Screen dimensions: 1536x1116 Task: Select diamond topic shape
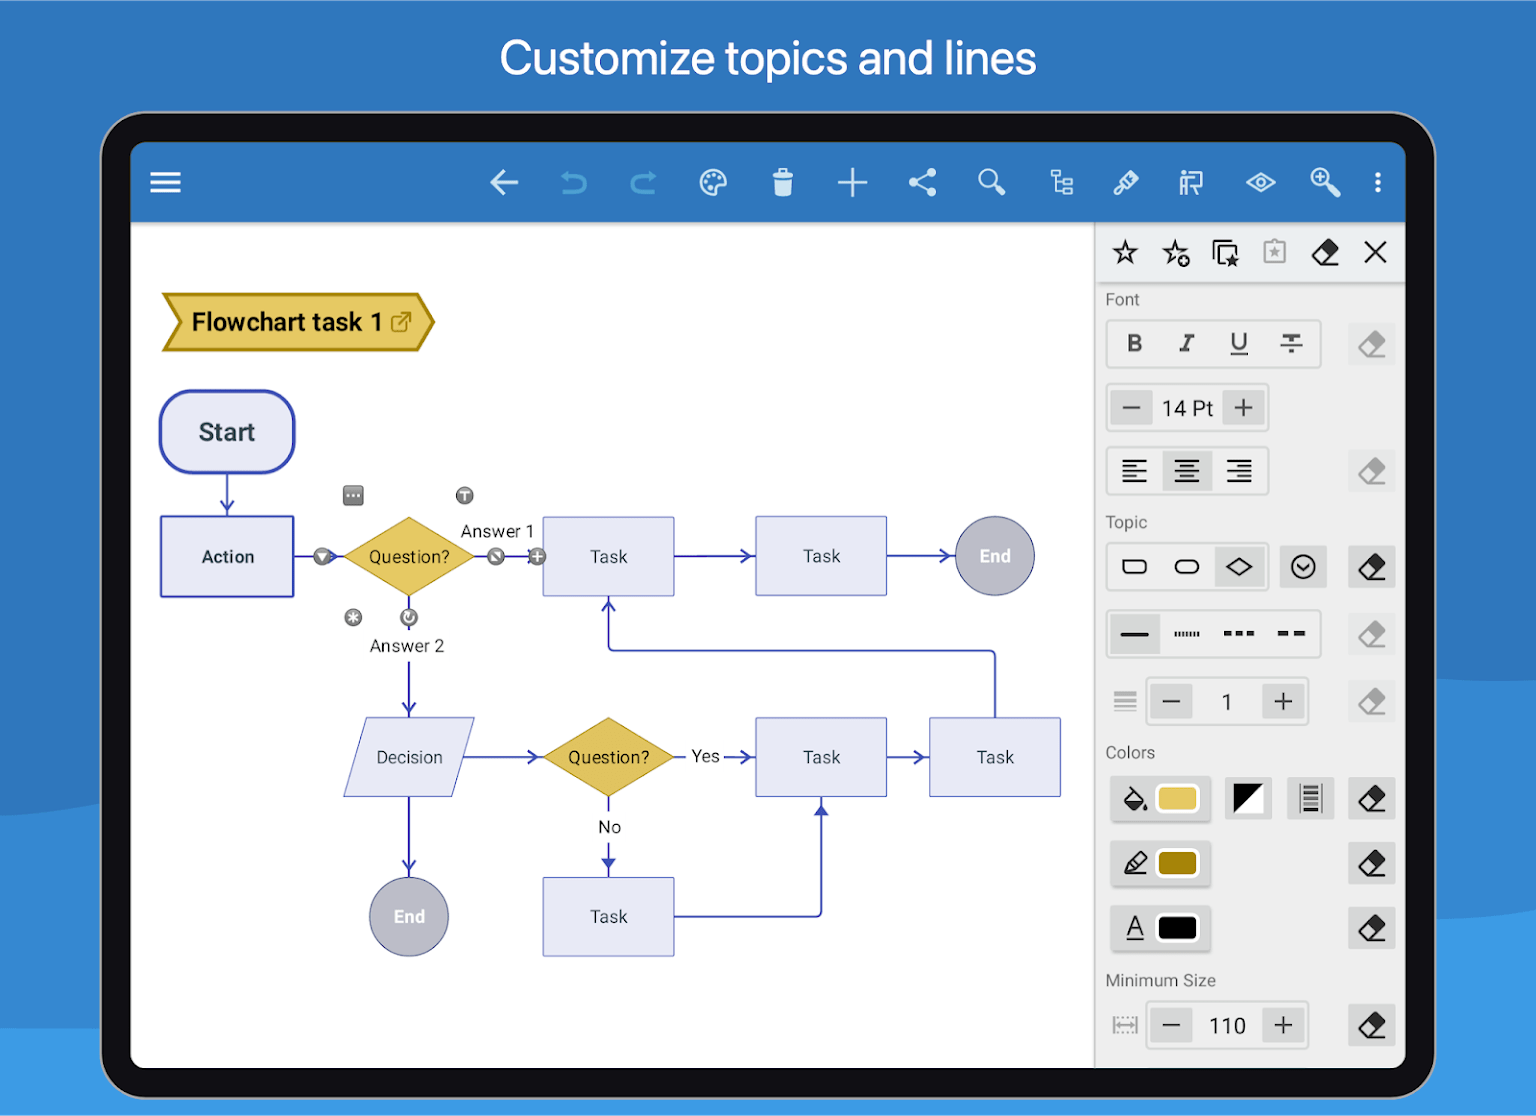[1239, 567]
